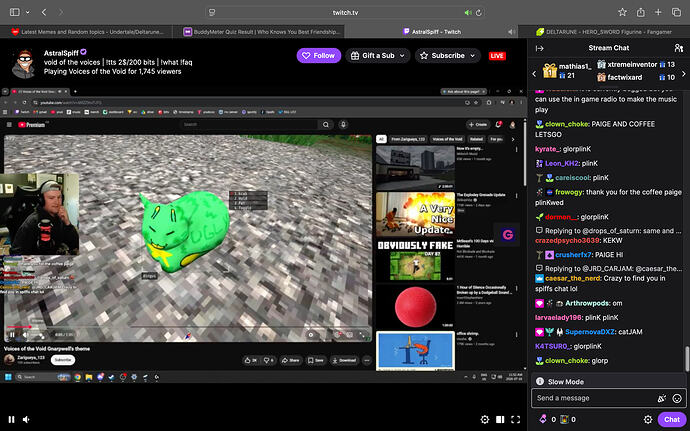
Task: Open the emote picker in message box
Action: [x=677, y=398]
